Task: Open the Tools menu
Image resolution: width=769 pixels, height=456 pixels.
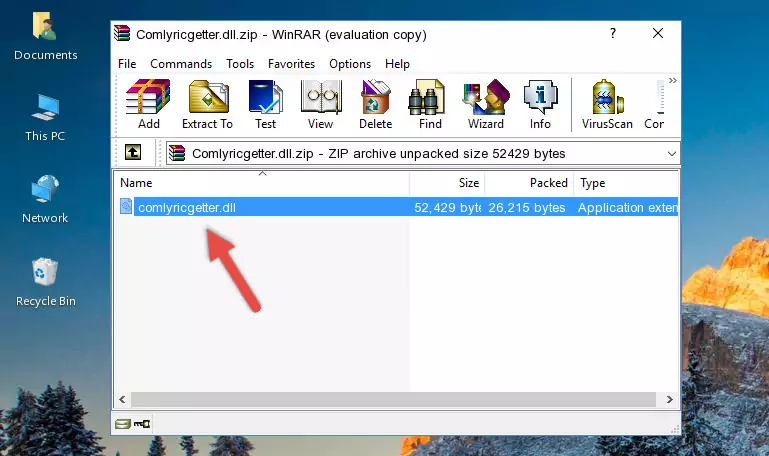Action: 240,64
